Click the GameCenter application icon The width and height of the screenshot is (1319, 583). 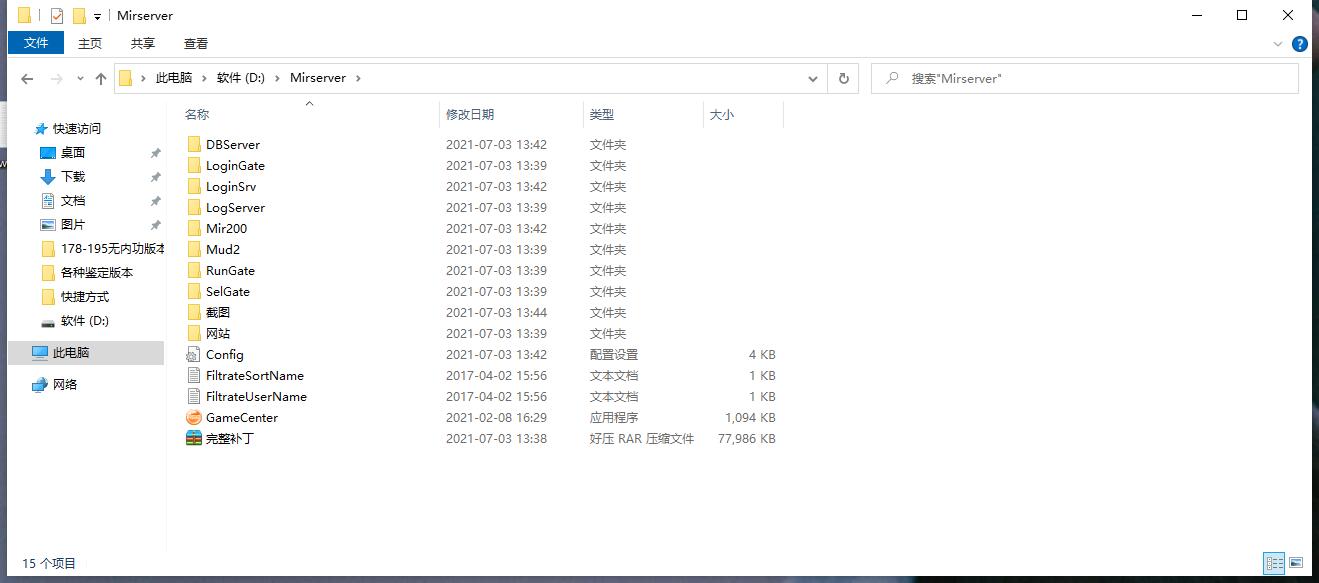194,418
